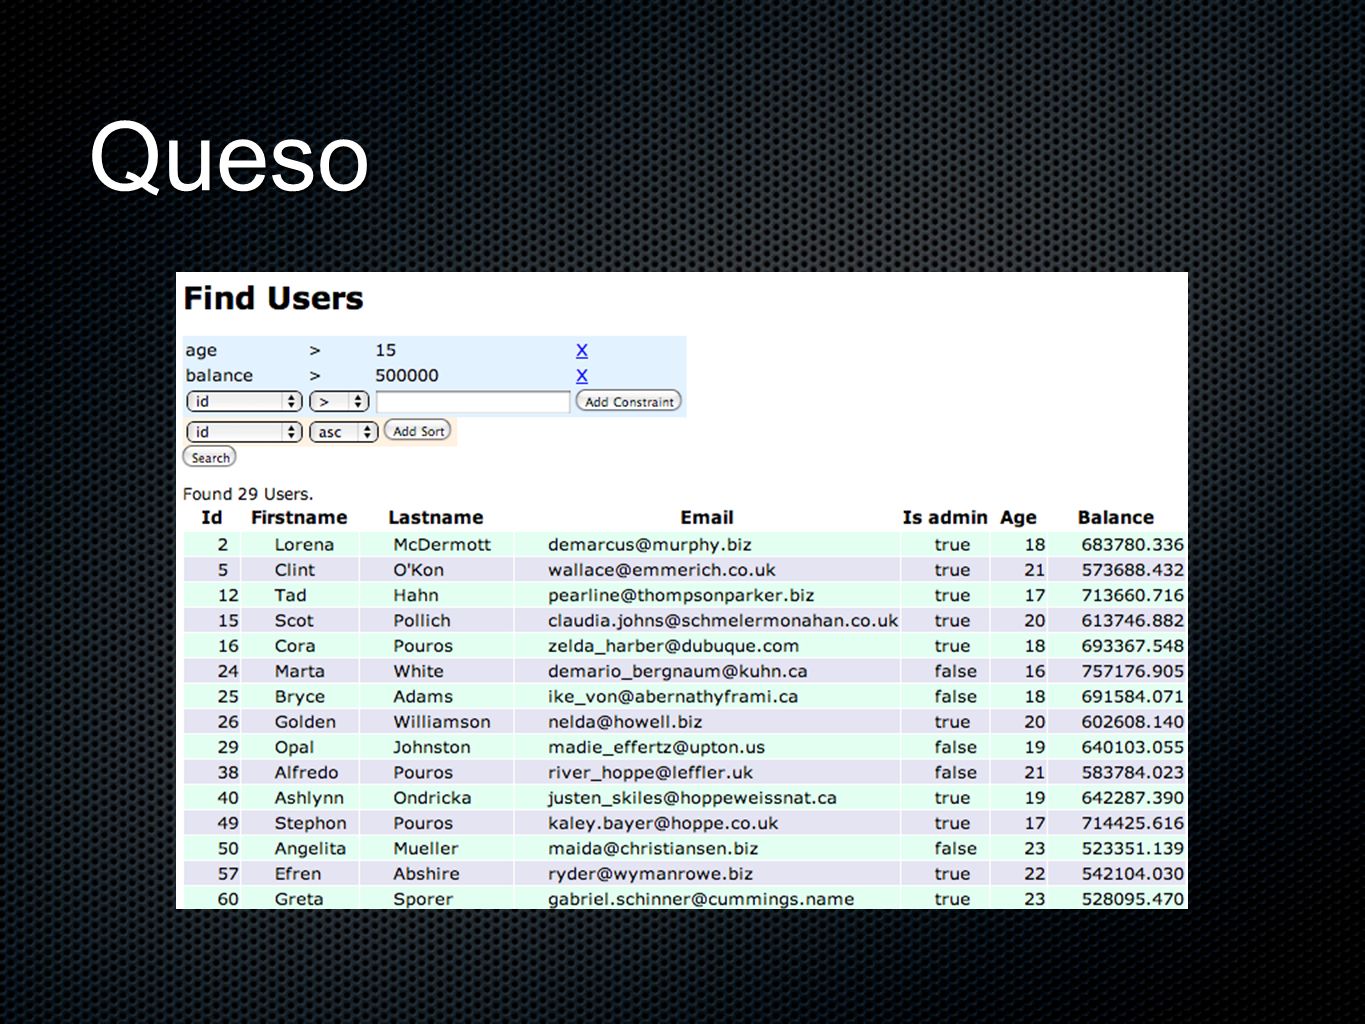Viewport: 1365px width, 1024px height.
Task: Click email river_hoppe@leffler.uk
Action: [650, 773]
